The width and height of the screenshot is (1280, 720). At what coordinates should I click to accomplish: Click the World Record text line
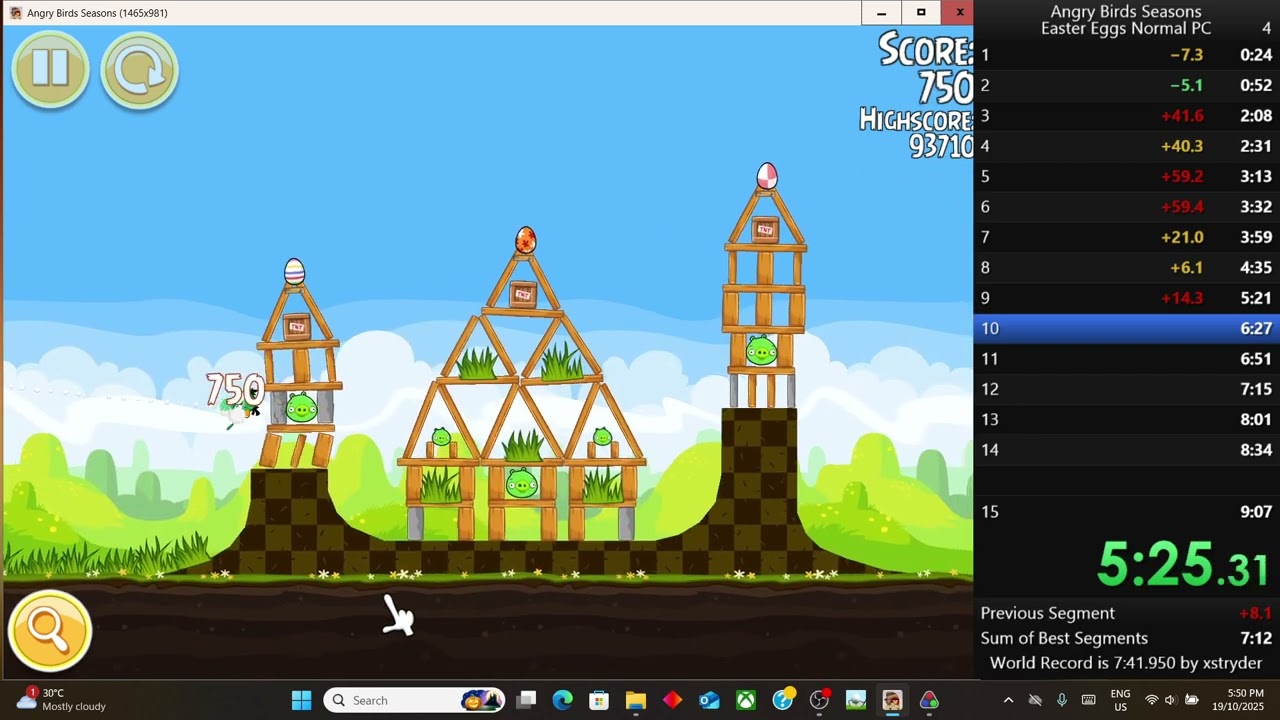click(1126, 663)
